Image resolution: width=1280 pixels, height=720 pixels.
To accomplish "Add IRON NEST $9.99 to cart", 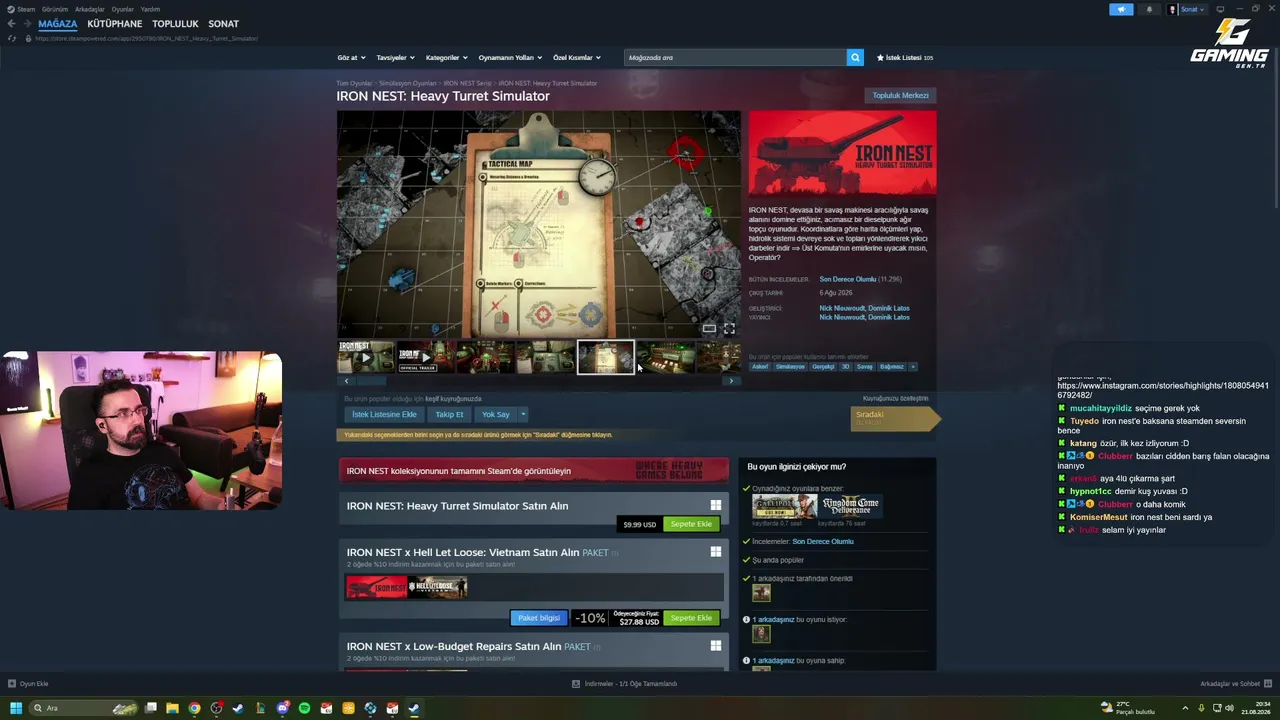I will tap(691, 524).
